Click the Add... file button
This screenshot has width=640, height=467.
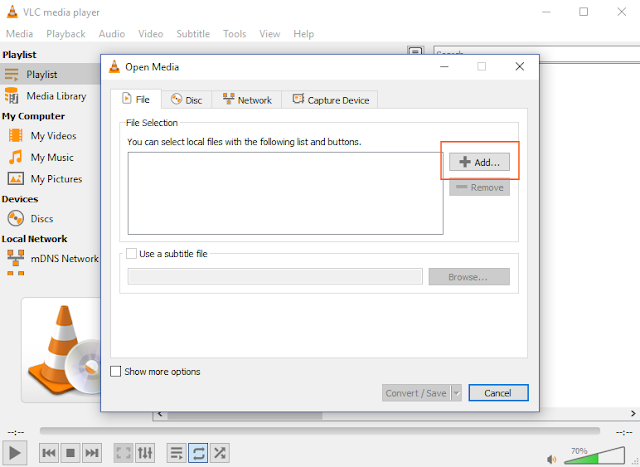[479, 162]
